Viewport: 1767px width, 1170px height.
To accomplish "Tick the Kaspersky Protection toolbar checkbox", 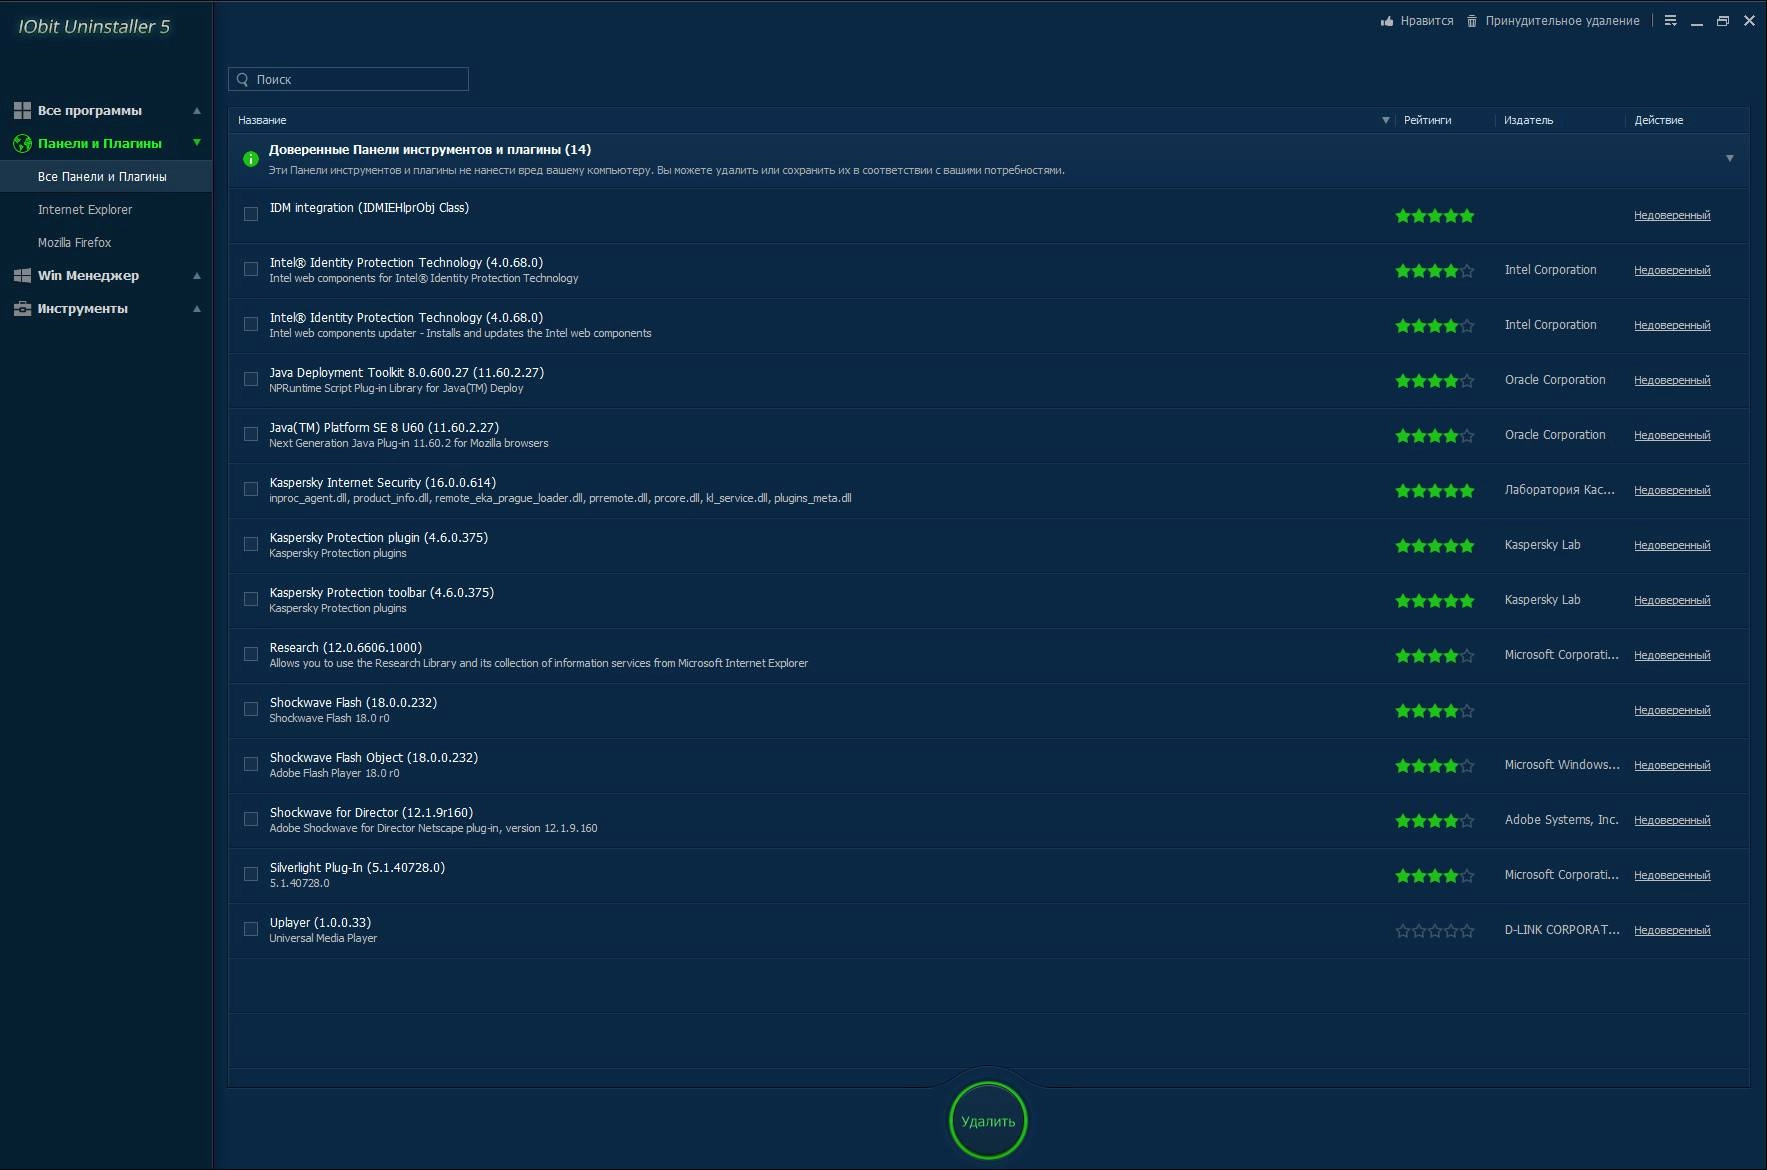I will 251,599.
